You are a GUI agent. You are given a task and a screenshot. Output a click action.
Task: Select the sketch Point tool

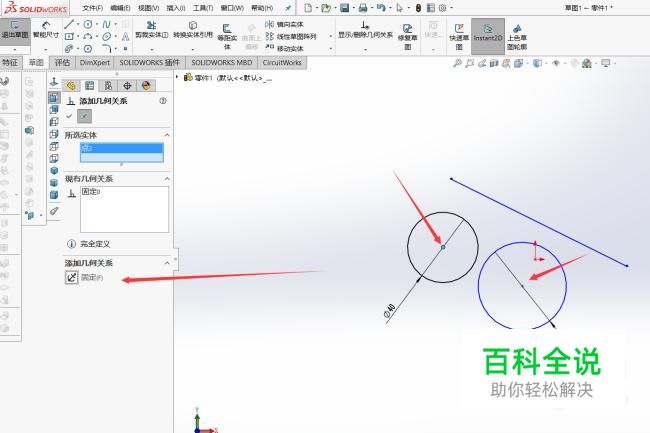click(126, 48)
